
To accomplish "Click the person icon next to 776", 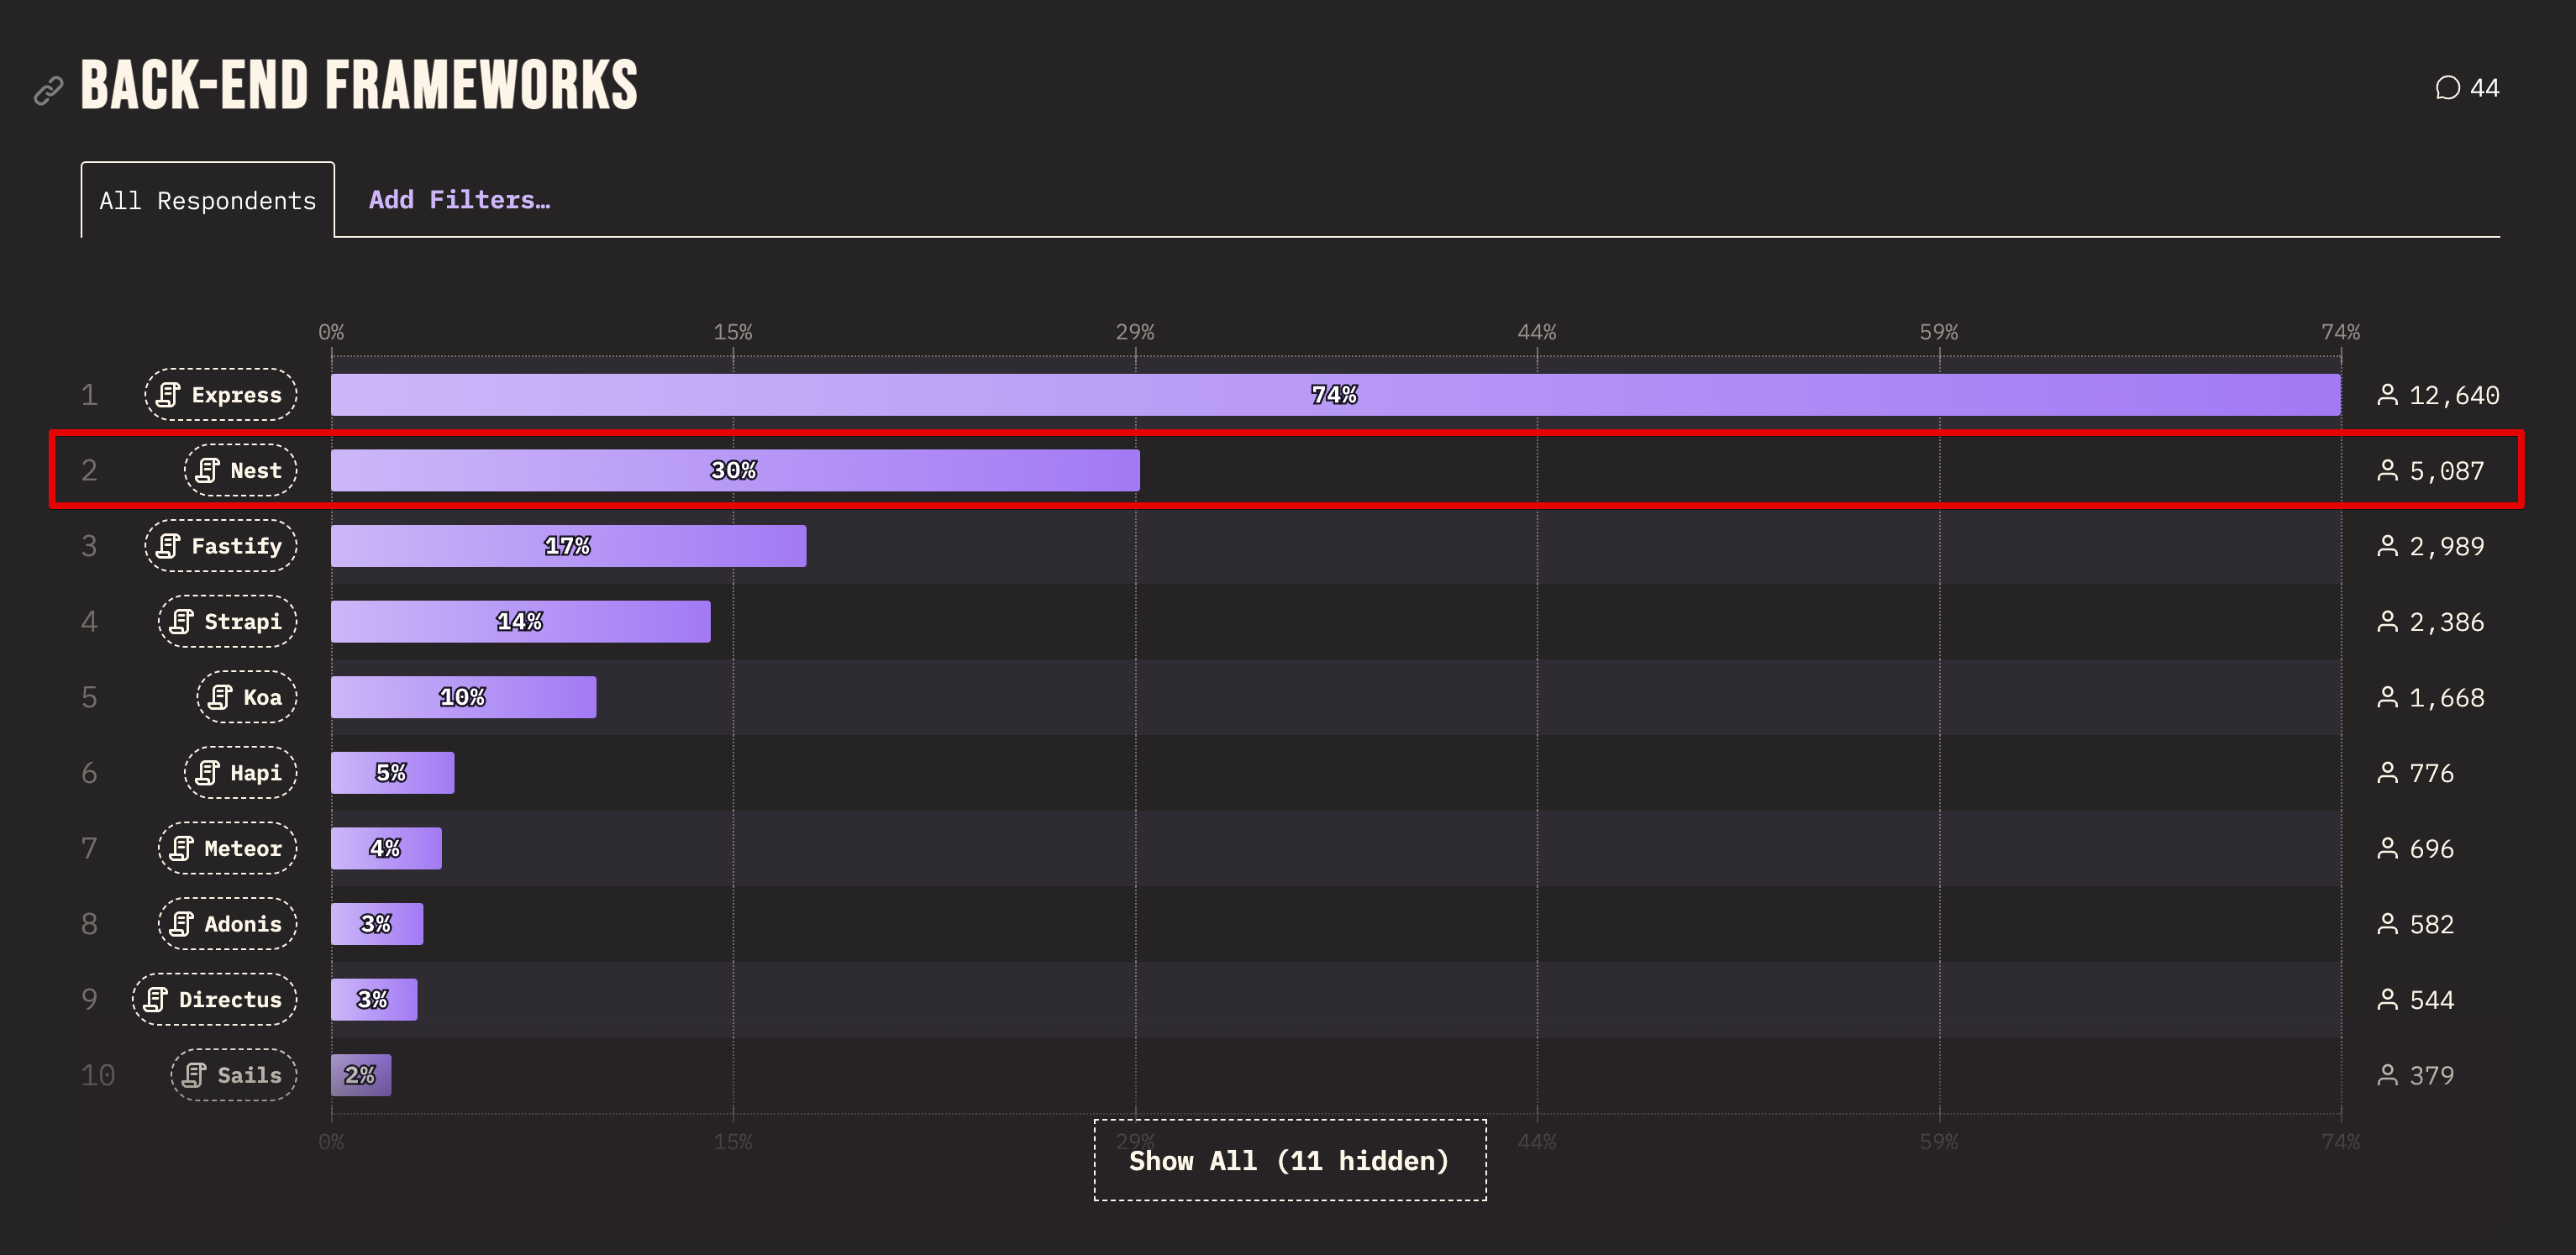I will (x=2387, y=773).
